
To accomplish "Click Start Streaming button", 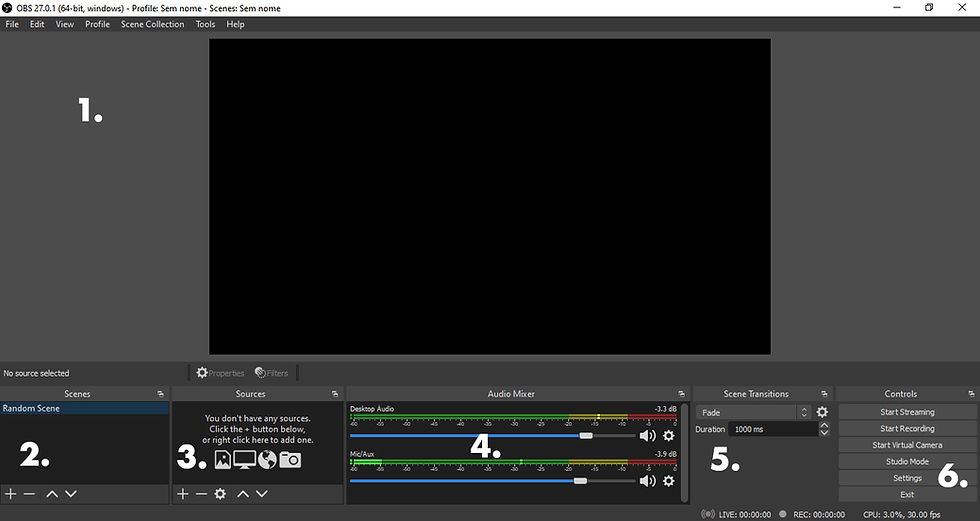I will click(x=908, y=412).
